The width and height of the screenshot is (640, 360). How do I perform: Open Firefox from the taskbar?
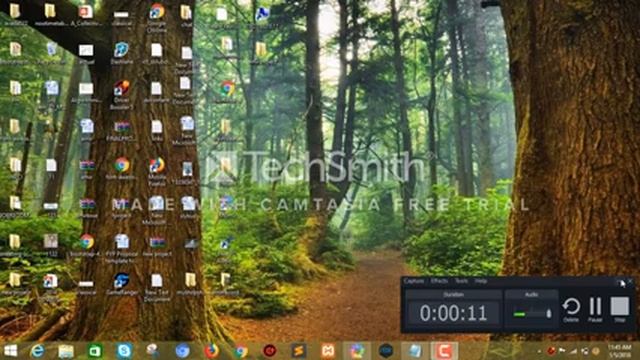pos(211,351)
